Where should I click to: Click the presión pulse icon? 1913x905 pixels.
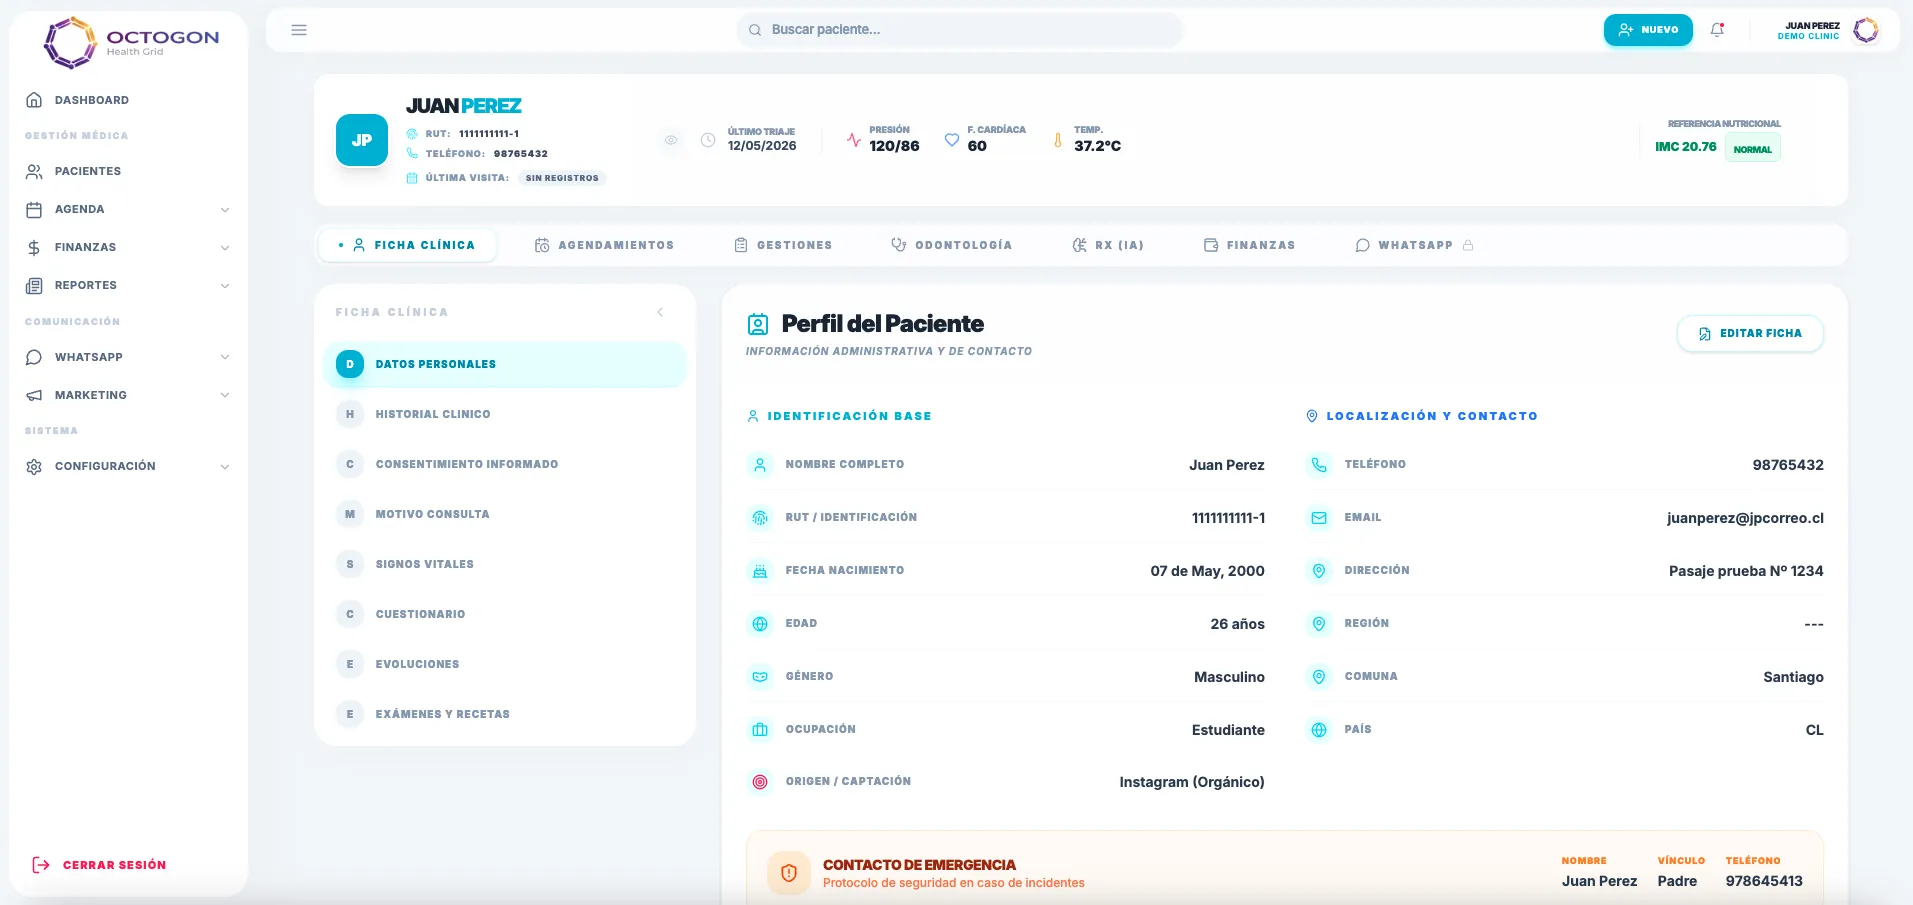(853, 140)
